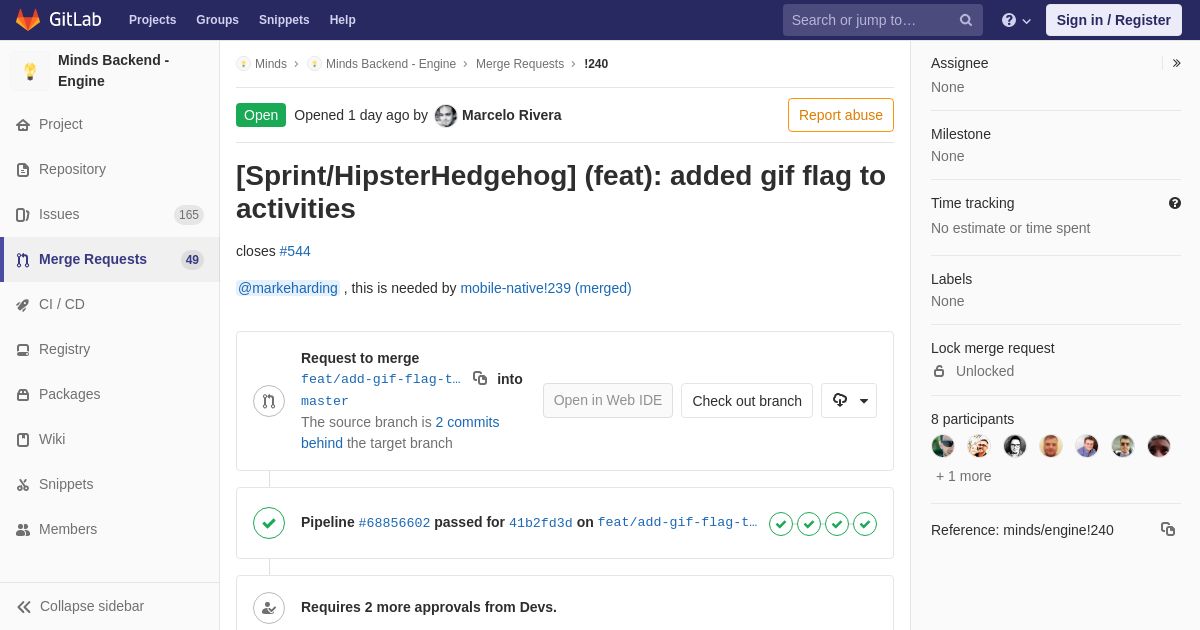Viewport: 1200px width, 630px height.
Task: Click the Wiki book icon in sidebar
Action: pyautogui.click(x=23, y=440)
